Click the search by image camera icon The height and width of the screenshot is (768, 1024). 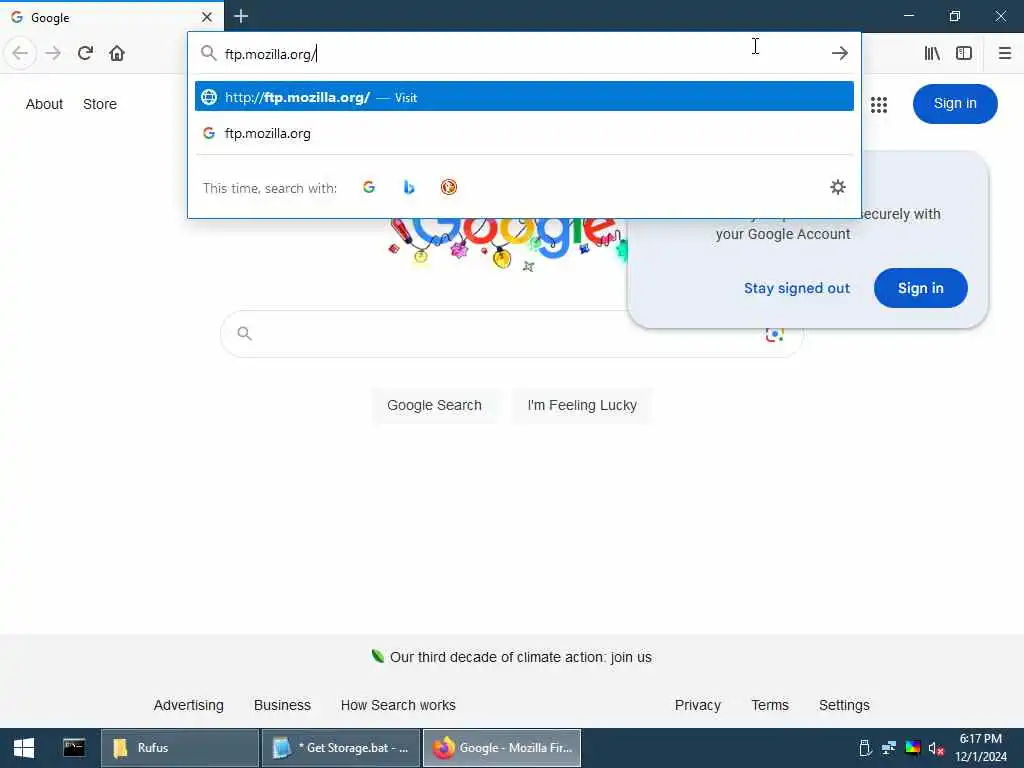click(x=775, y=334)
